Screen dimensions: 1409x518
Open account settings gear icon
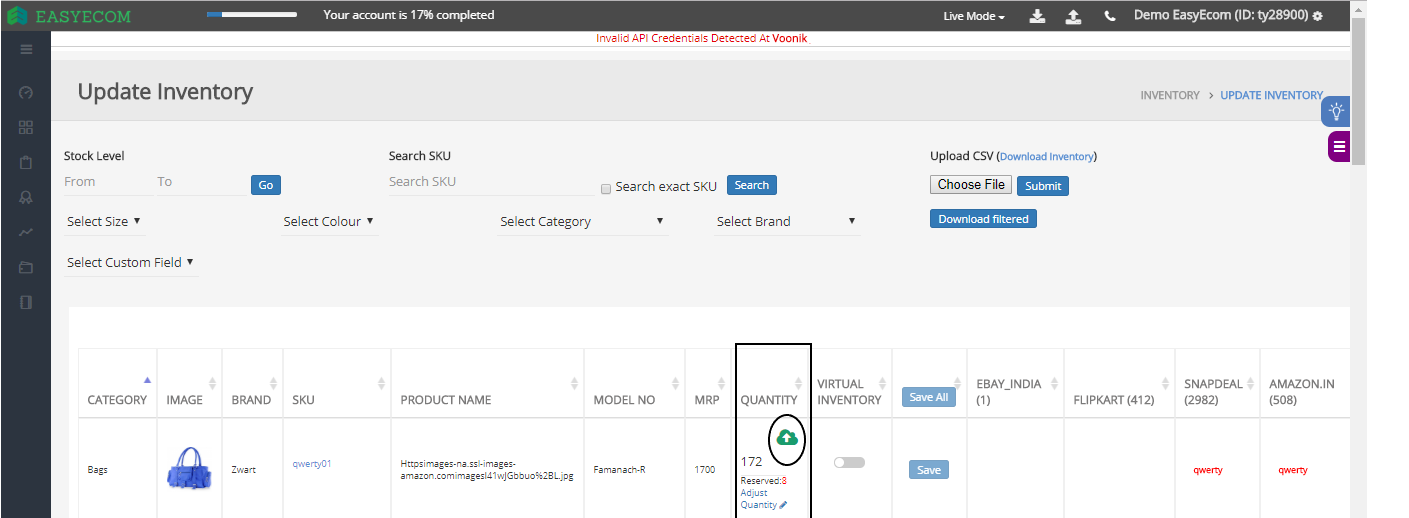(1317, 17)
